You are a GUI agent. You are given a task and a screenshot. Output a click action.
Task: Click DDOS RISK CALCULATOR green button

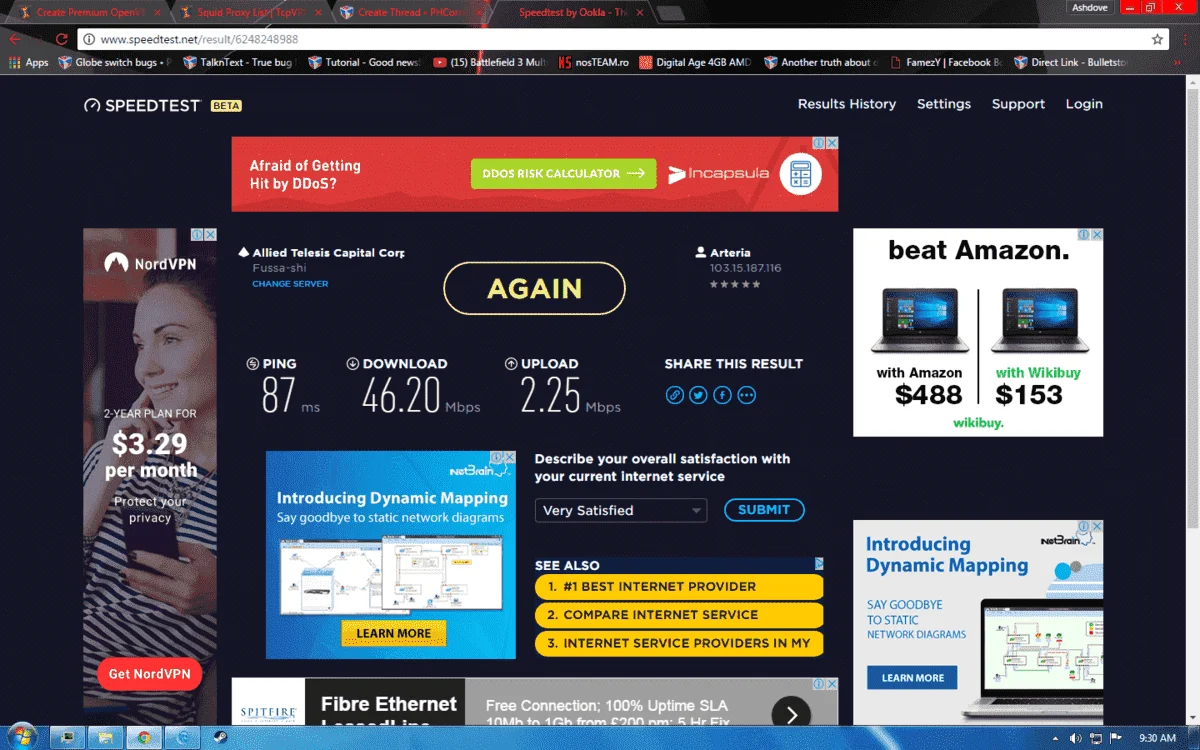[564, 173]
